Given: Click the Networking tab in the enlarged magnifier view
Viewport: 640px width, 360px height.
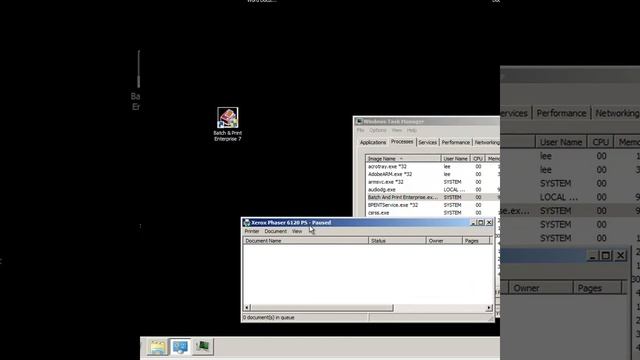Looking at the screenshot, I should pos(616,113).
